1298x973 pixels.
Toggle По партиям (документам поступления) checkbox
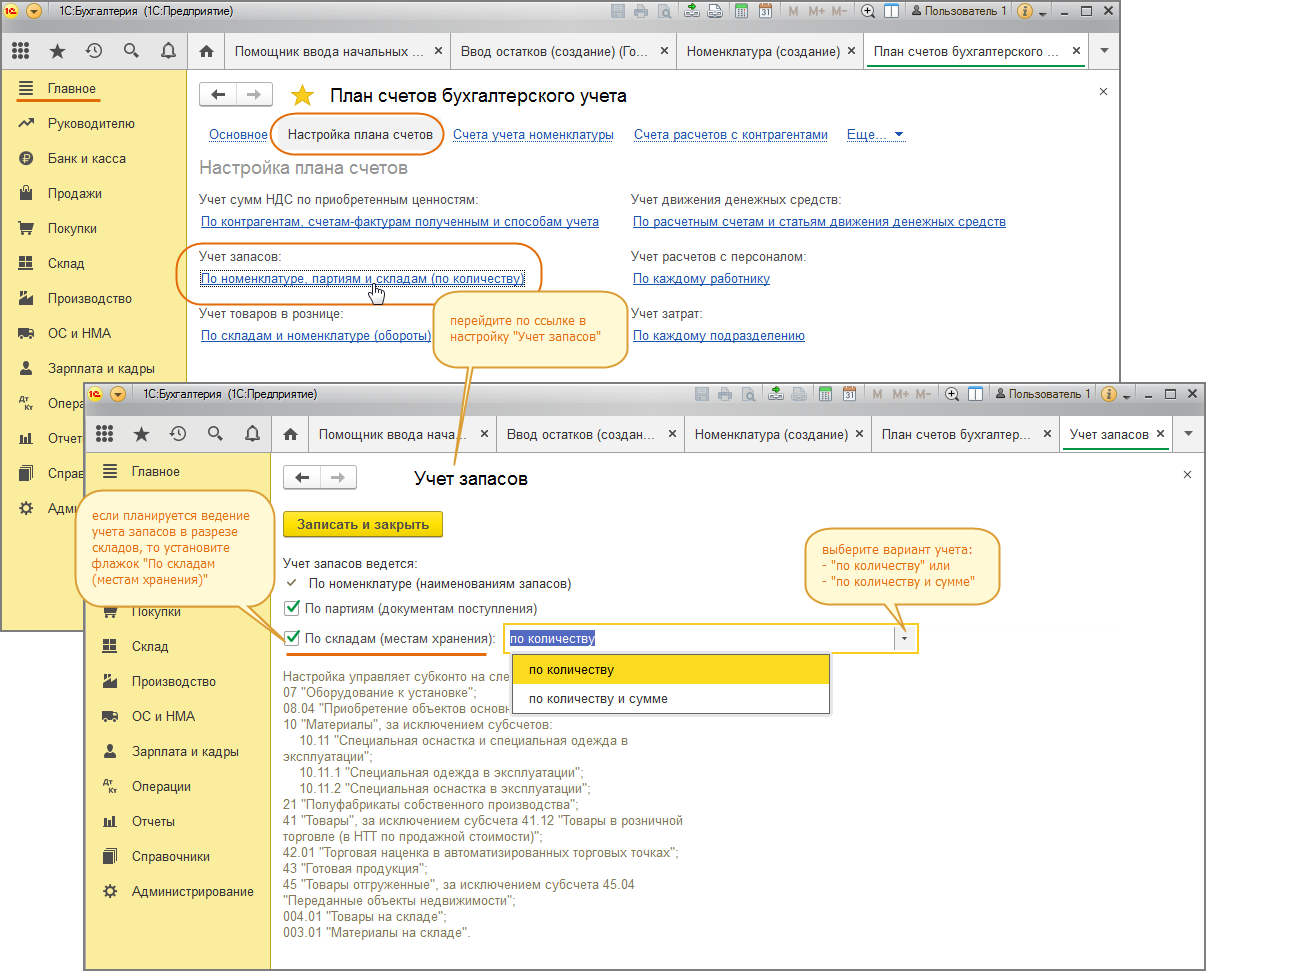(x=293, y=608)
